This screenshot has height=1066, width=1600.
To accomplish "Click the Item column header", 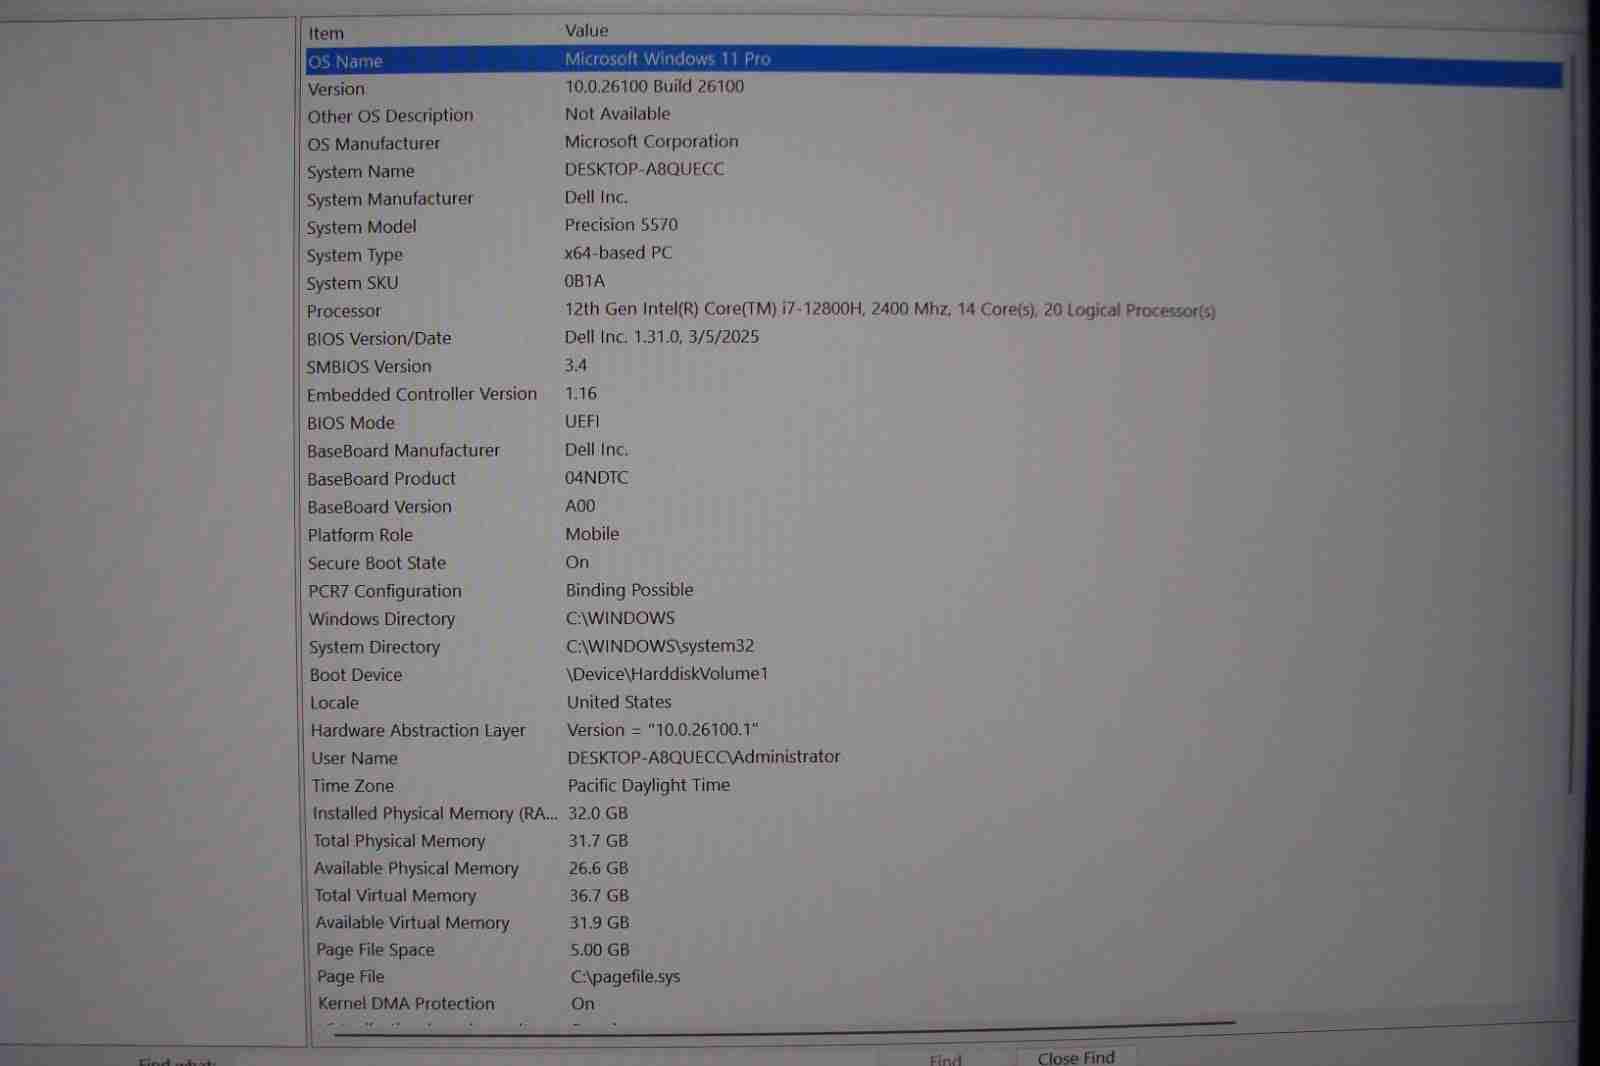I will pos(326,34).
